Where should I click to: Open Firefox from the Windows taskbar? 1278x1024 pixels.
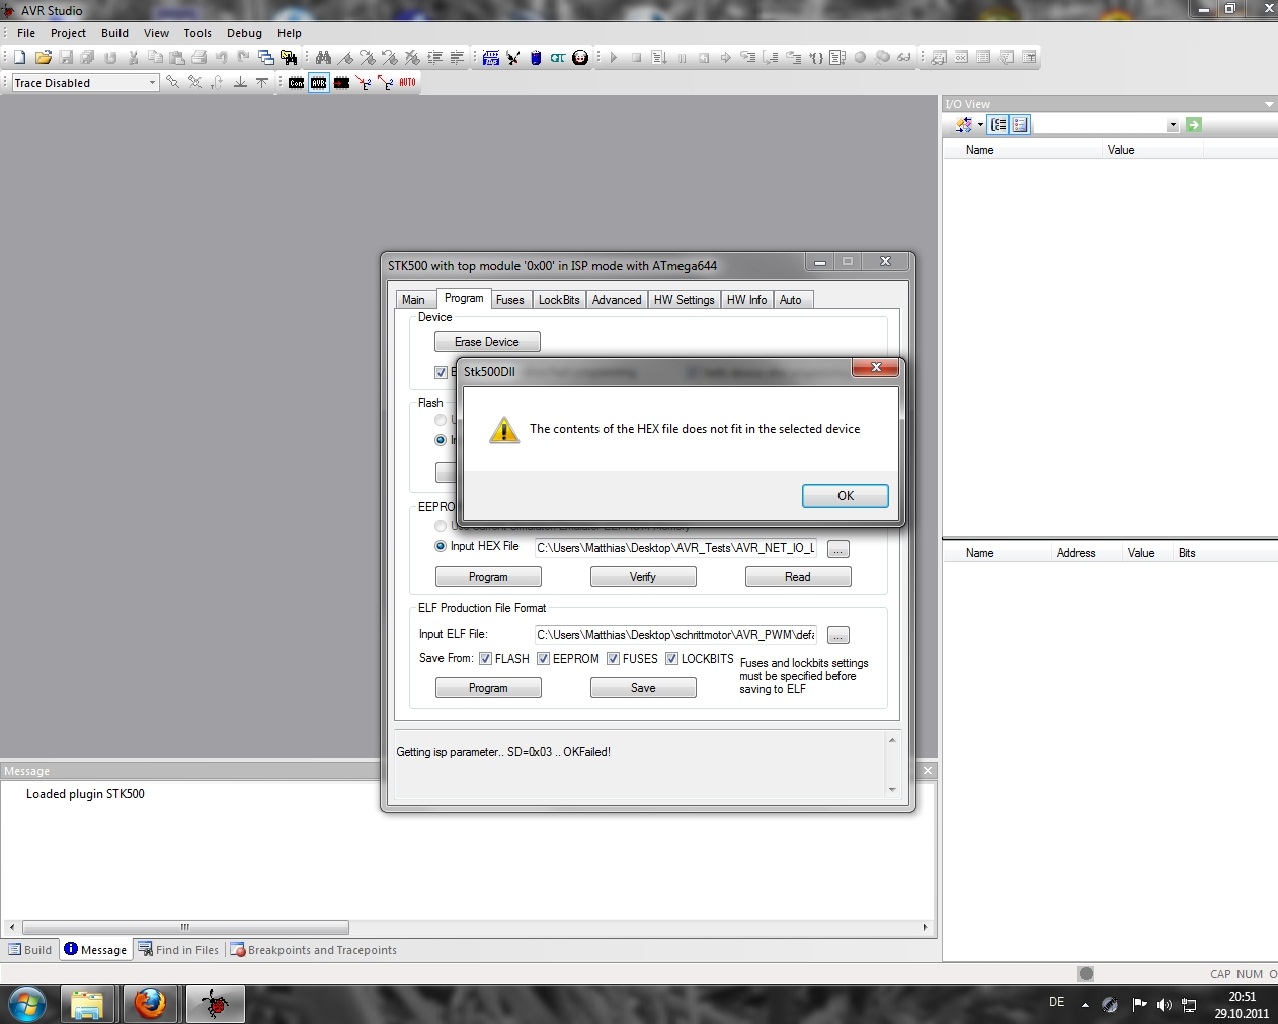tap(150, 1003)
